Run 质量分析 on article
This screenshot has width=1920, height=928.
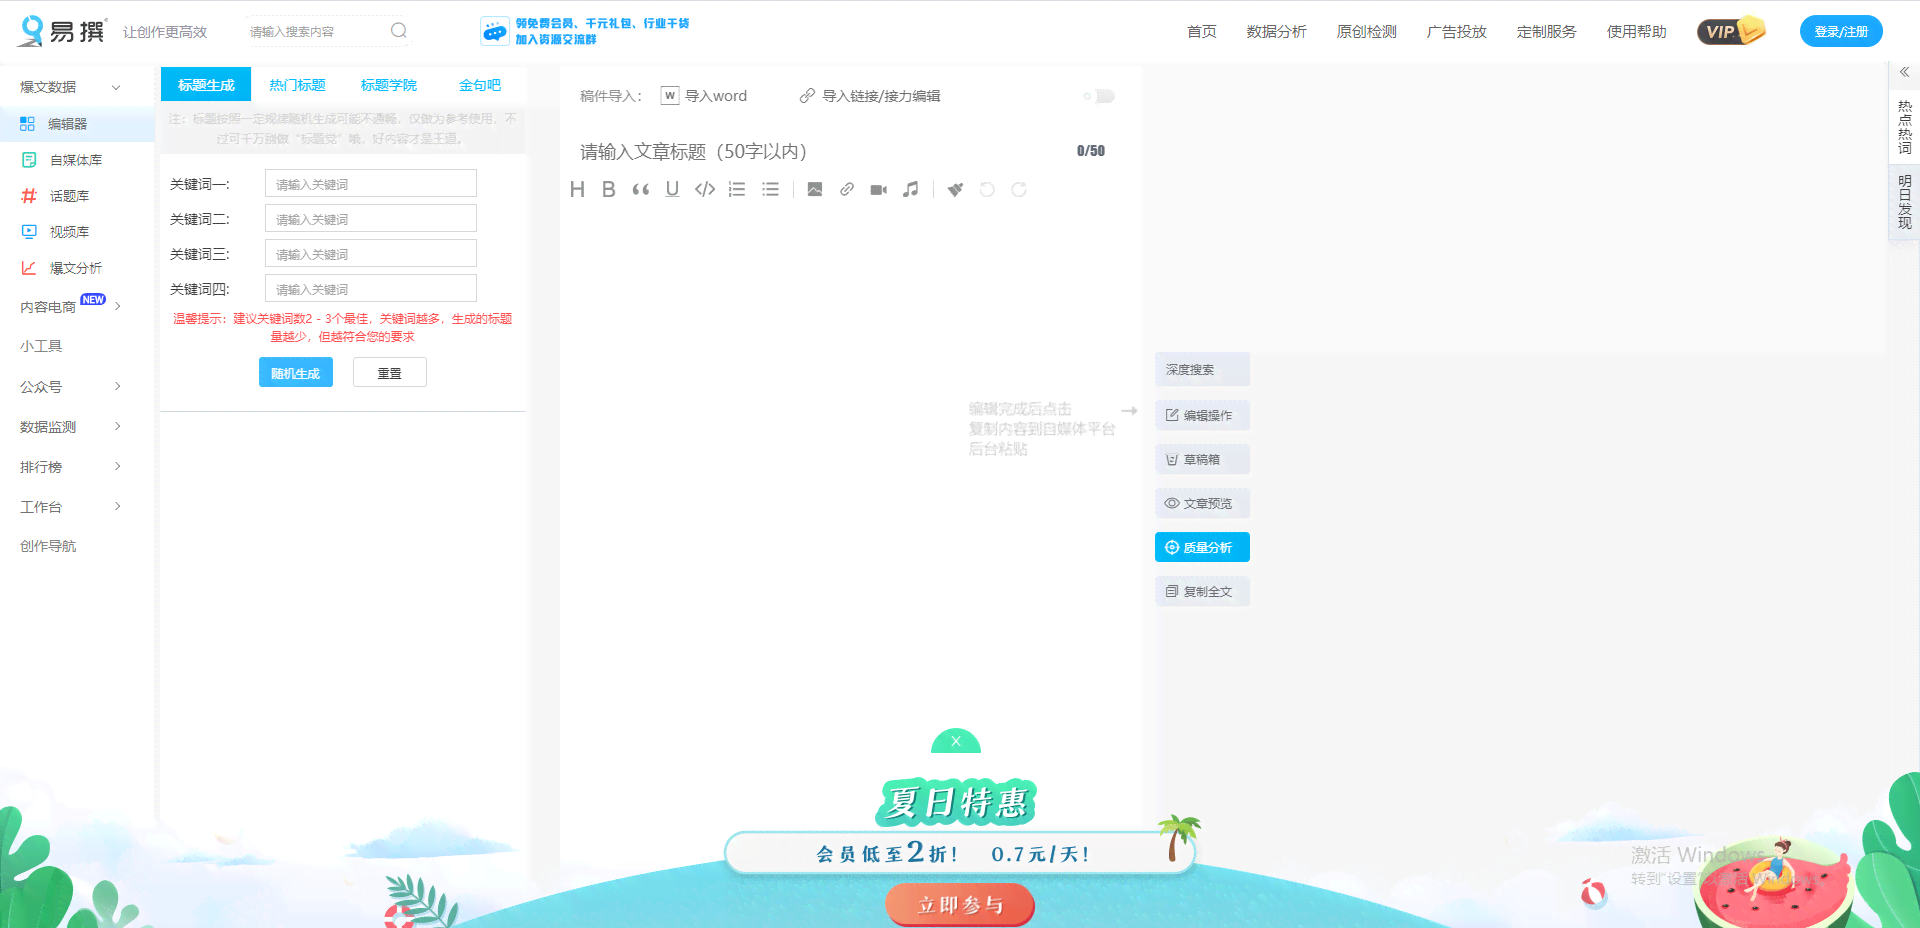[x=1202, y=547]
